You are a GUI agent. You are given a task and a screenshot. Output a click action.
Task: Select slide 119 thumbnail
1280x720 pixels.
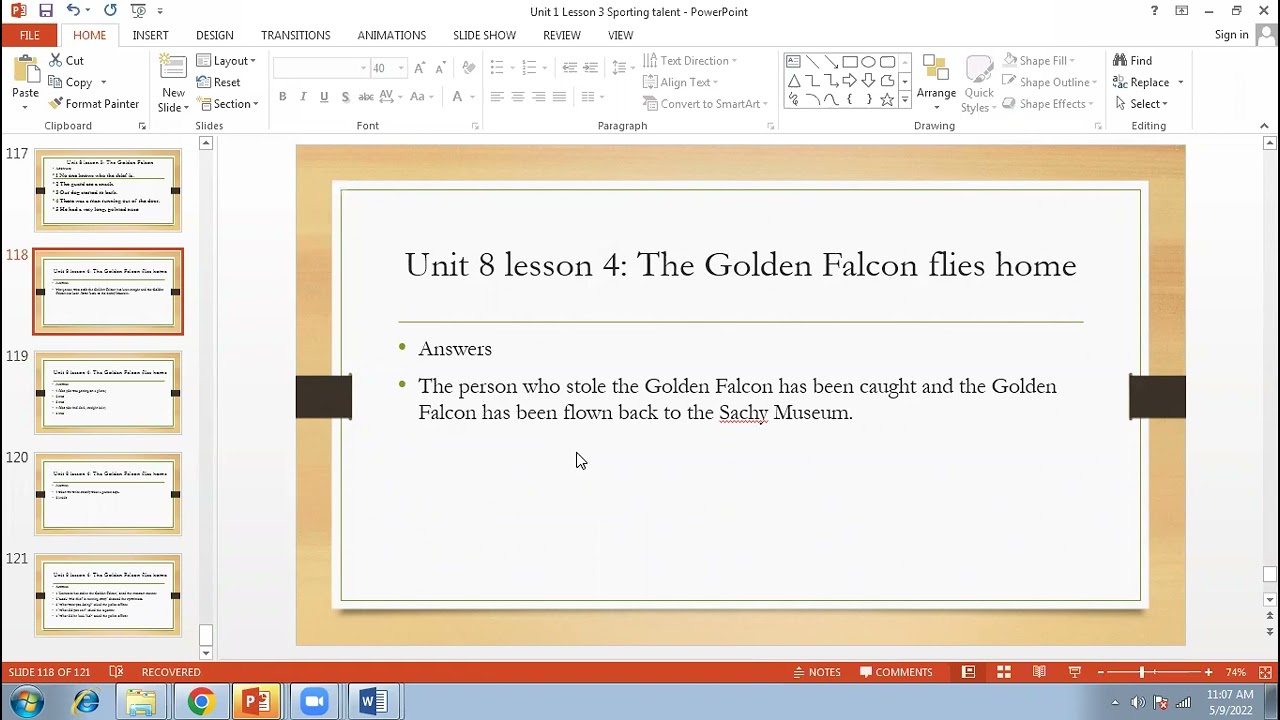coord(108,392)
